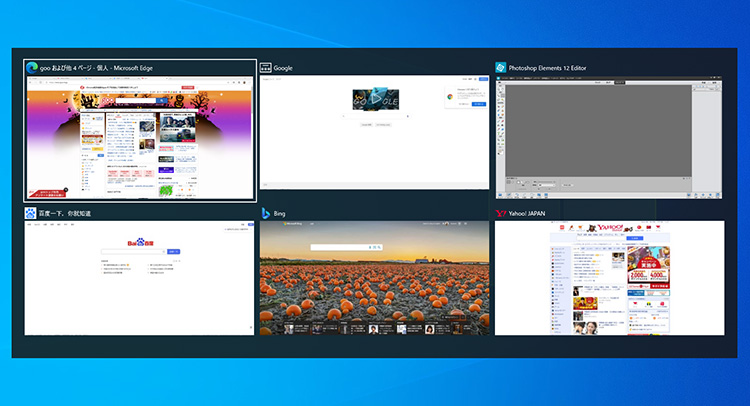The width and height of the screenshot is (750, 406).
Task: Click the Photoshop Elements 12 Editor app icon
Action: click(501, 68)
